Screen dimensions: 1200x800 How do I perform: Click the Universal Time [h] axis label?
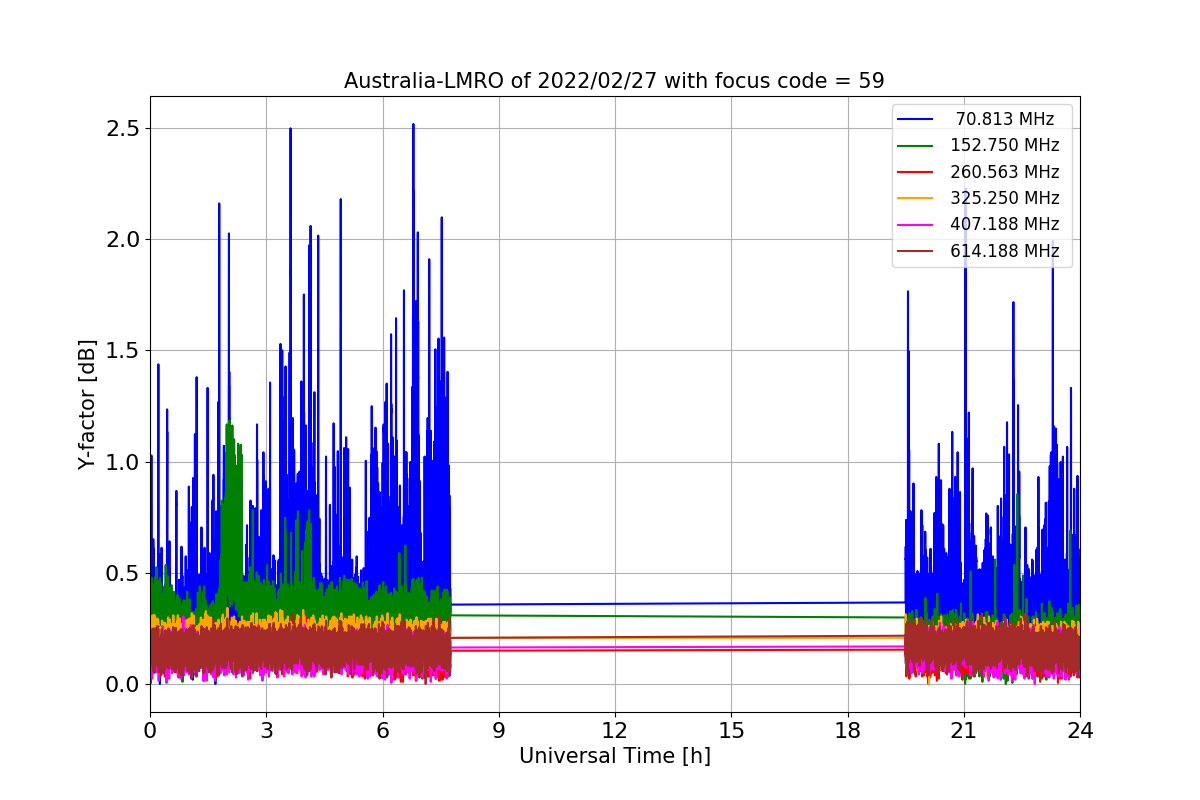coord(615,757)
